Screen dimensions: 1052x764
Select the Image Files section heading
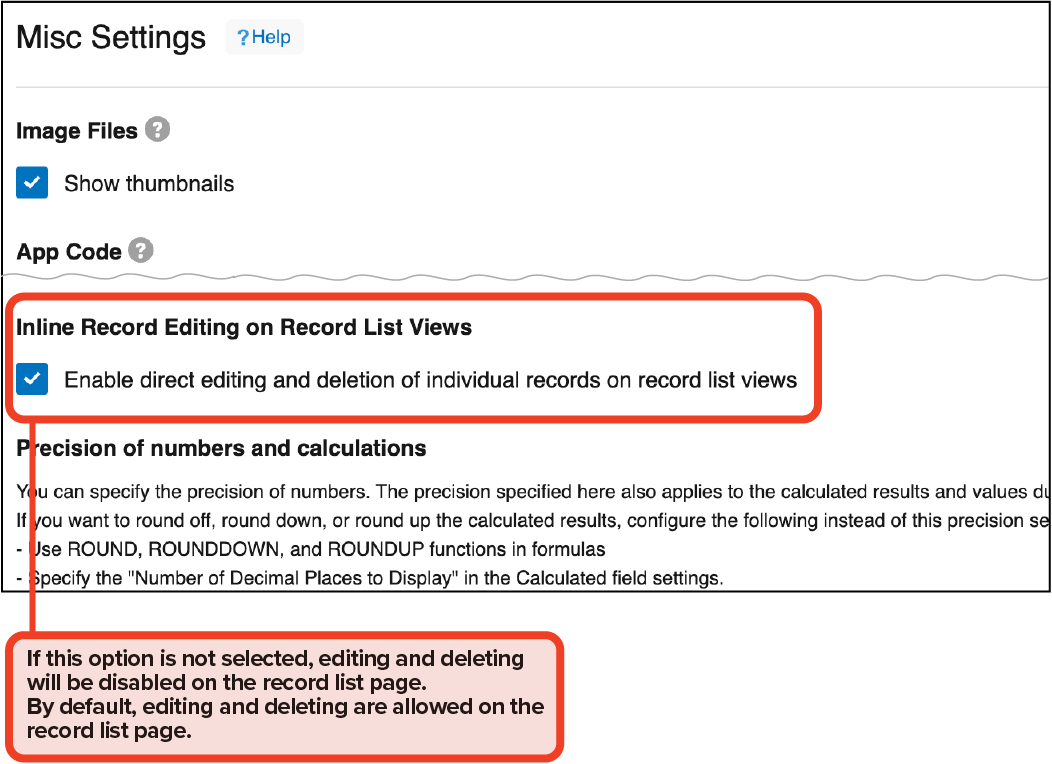77,131
